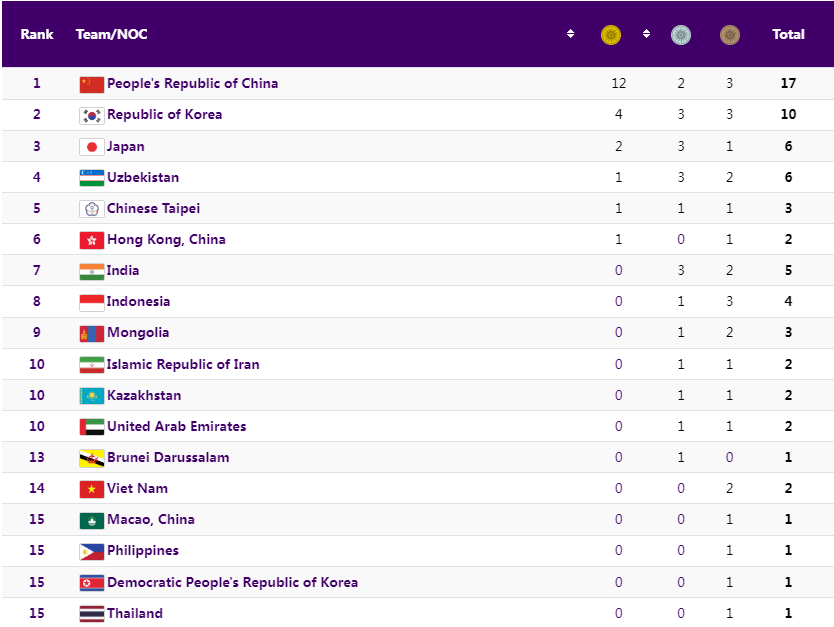Sort using arrows between gold and silver icons
This screenshot has height=627, width=834.
(x=646, y=34)
